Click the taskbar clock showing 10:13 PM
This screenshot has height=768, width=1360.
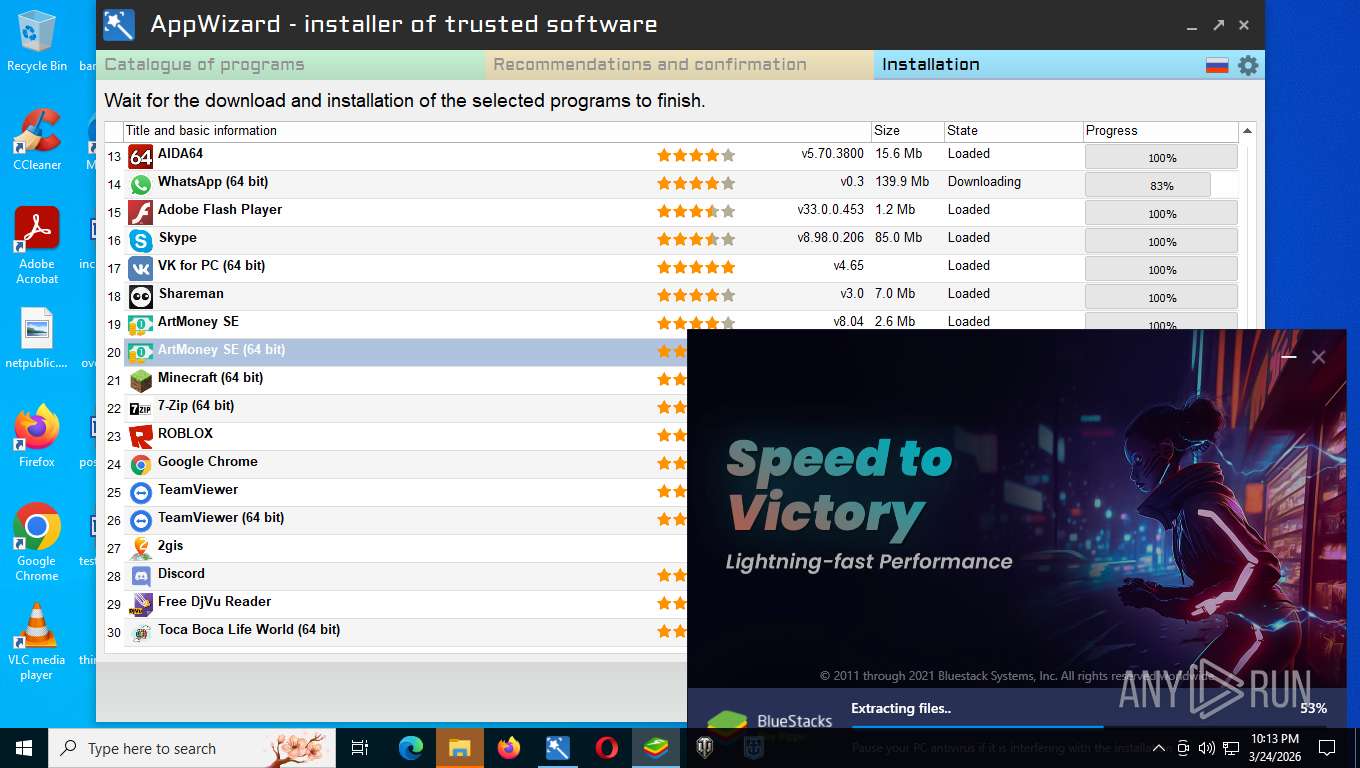coord(1274,748)
